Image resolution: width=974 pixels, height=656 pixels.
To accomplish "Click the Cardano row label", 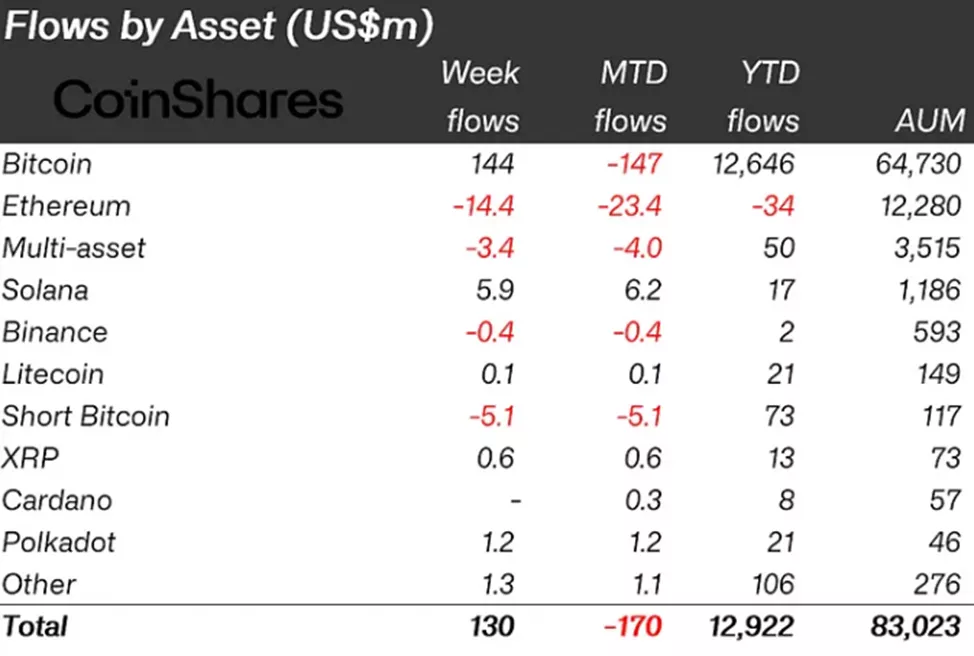I will [x=57, y=500].
